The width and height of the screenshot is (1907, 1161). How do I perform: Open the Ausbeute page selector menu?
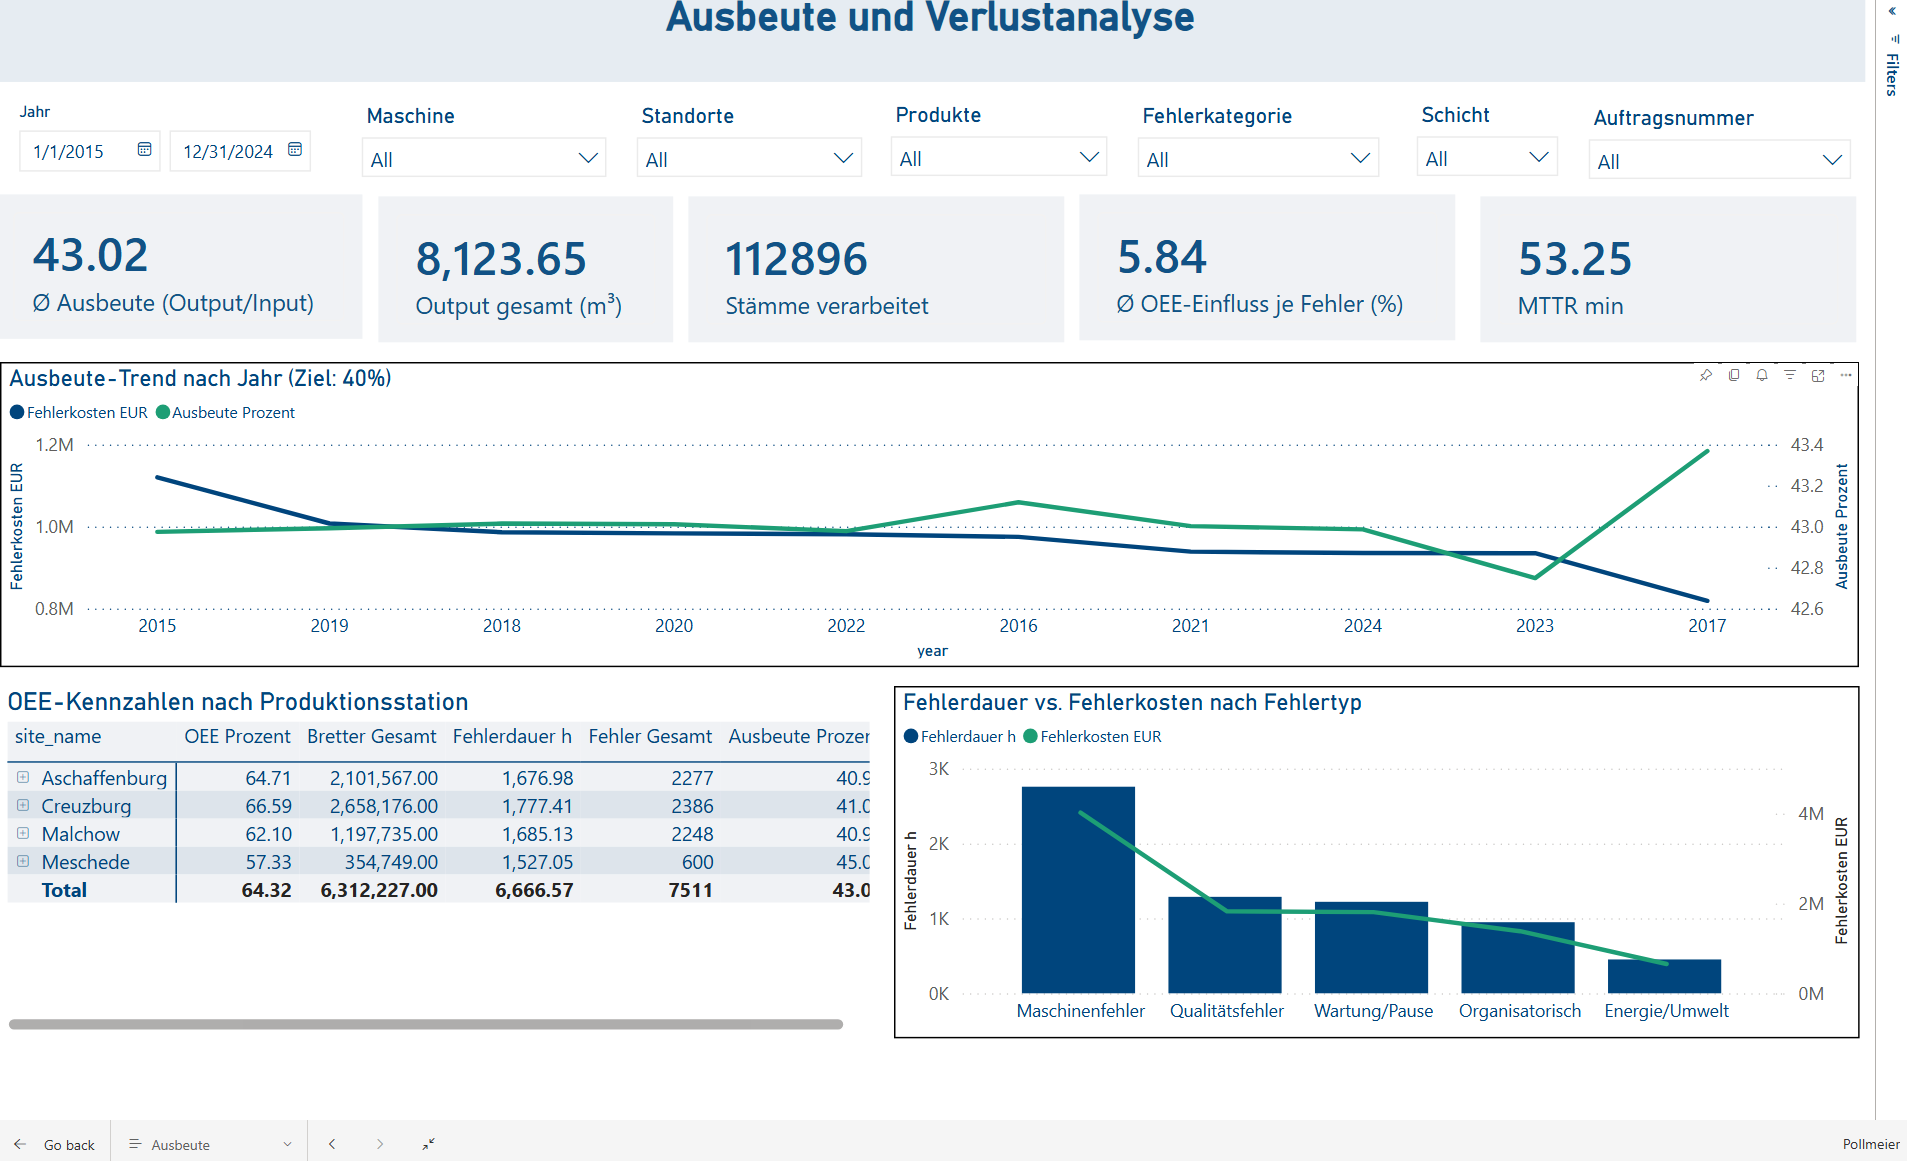click(x=210, y=1144)
